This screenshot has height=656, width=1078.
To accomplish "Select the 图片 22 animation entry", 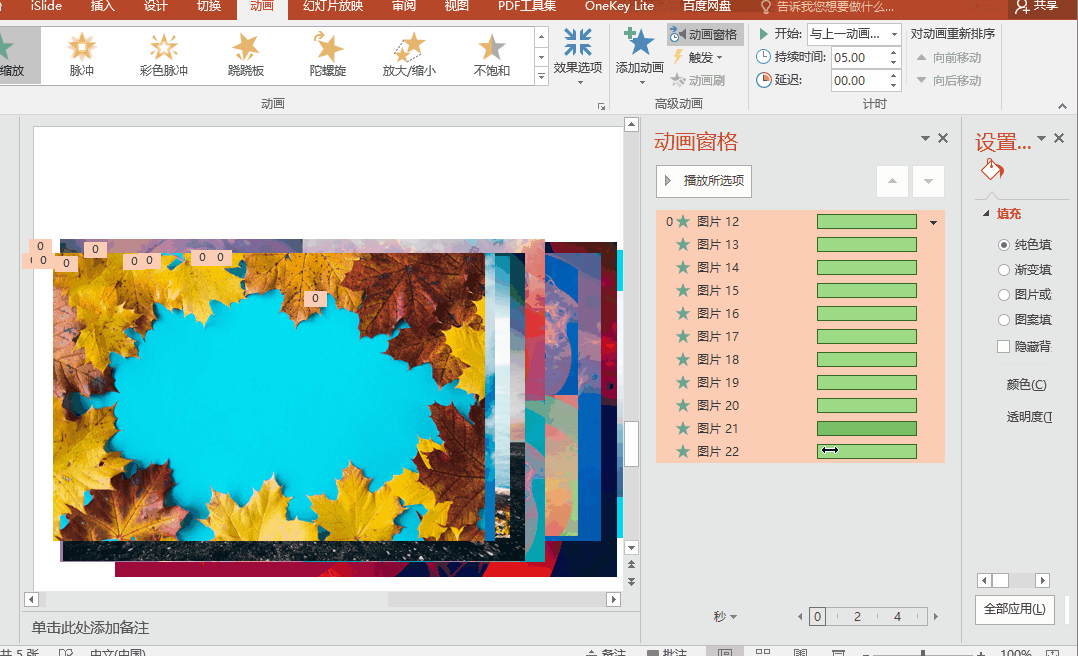I will tap(800, 451).
